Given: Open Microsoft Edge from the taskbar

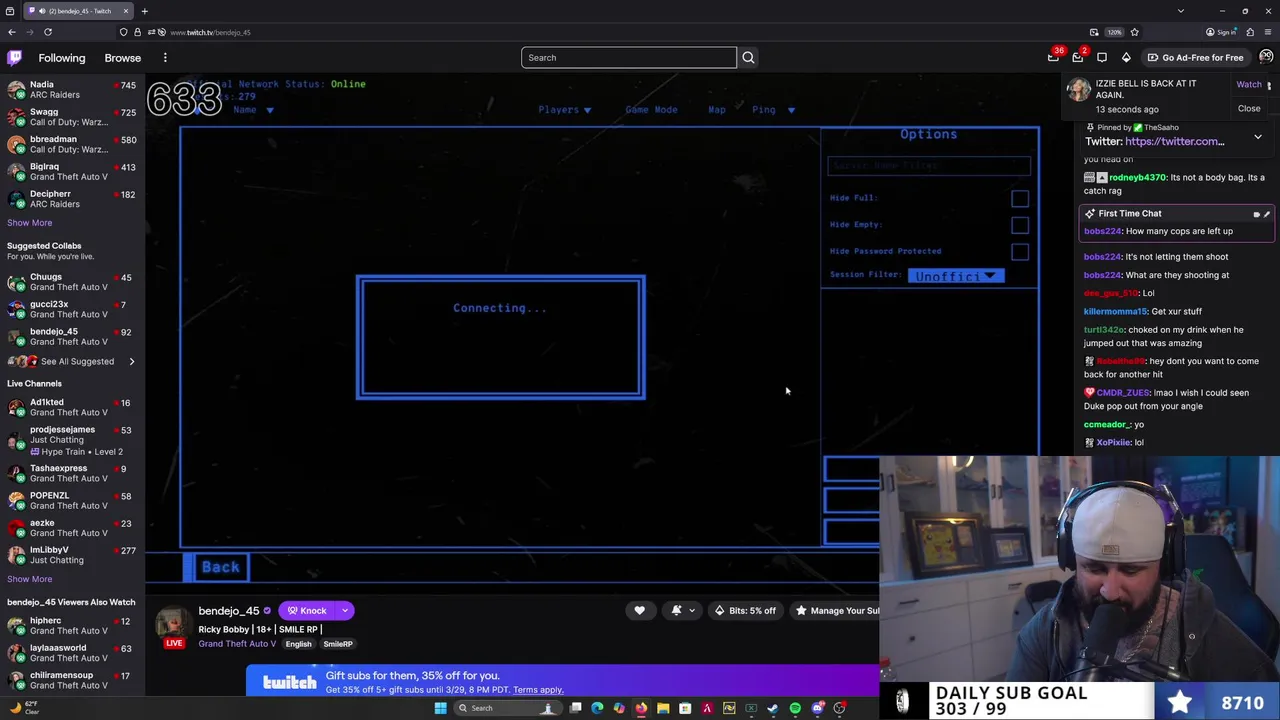Looking at the screenshot, I should click(x=597, y=708).
